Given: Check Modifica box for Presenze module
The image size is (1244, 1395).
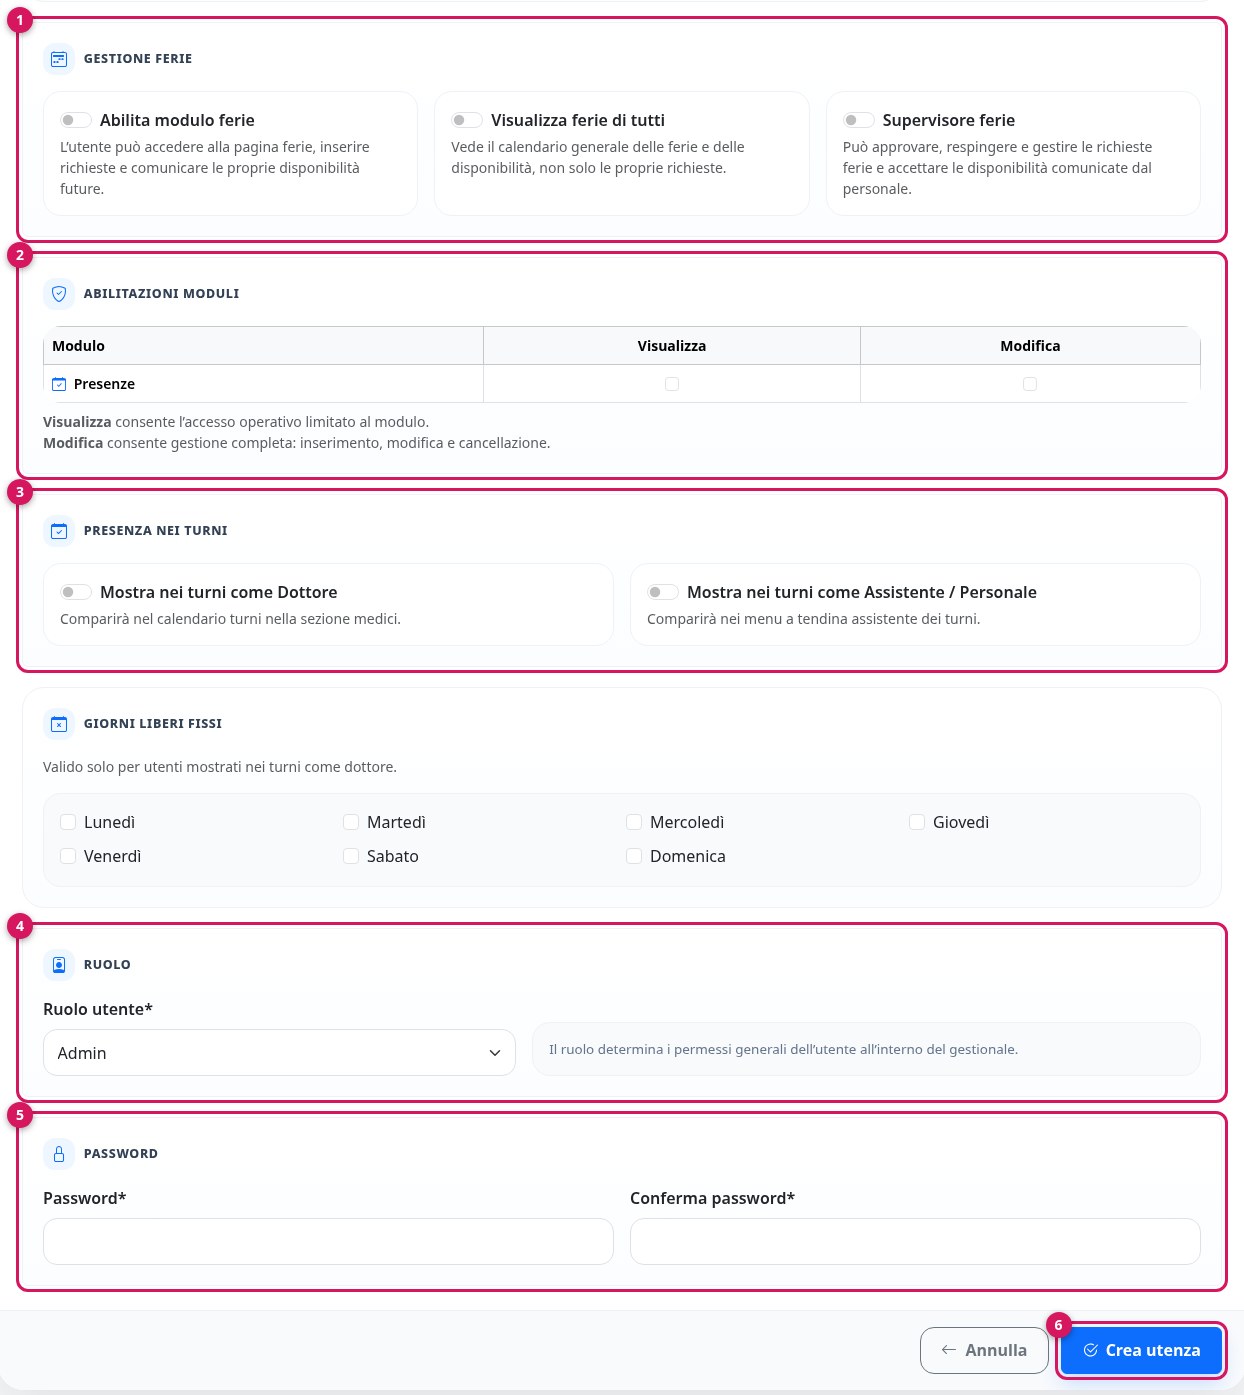Looking at the screenshot, I should pos(1030,384).
